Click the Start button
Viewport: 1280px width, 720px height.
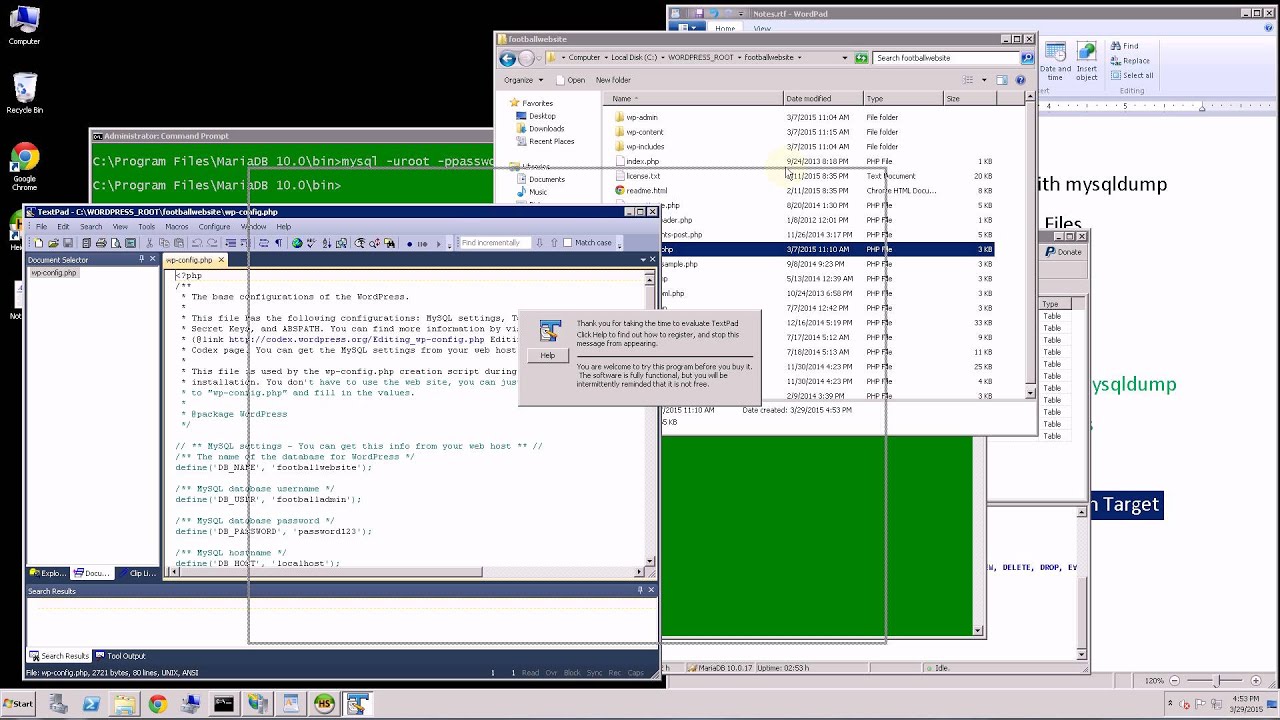point(18,705)
